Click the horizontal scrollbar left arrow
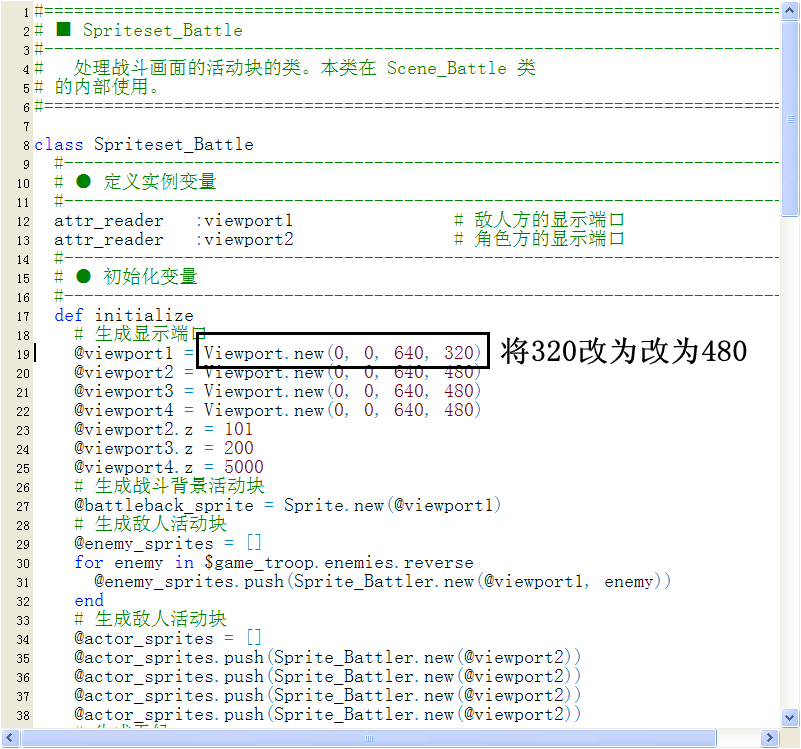801x749 pixels. click(x=10, y=738)
